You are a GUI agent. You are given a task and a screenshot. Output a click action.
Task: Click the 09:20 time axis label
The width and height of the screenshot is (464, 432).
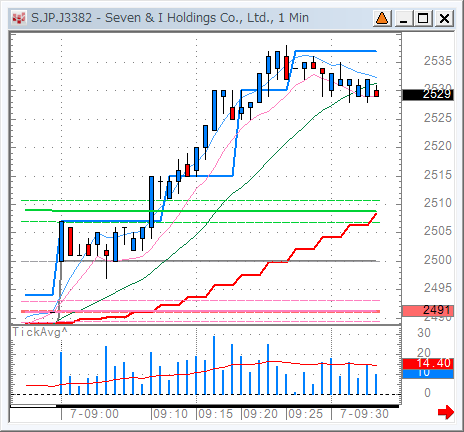coord(260,414)
